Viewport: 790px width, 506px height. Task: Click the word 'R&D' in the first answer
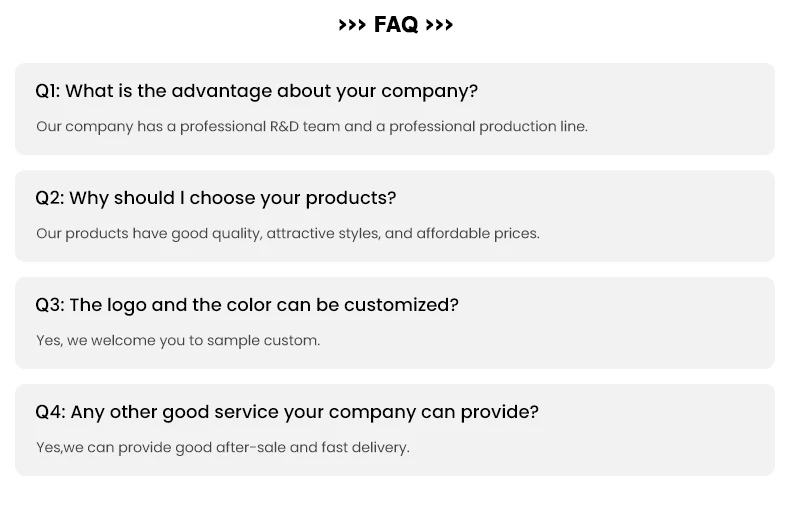284,127
